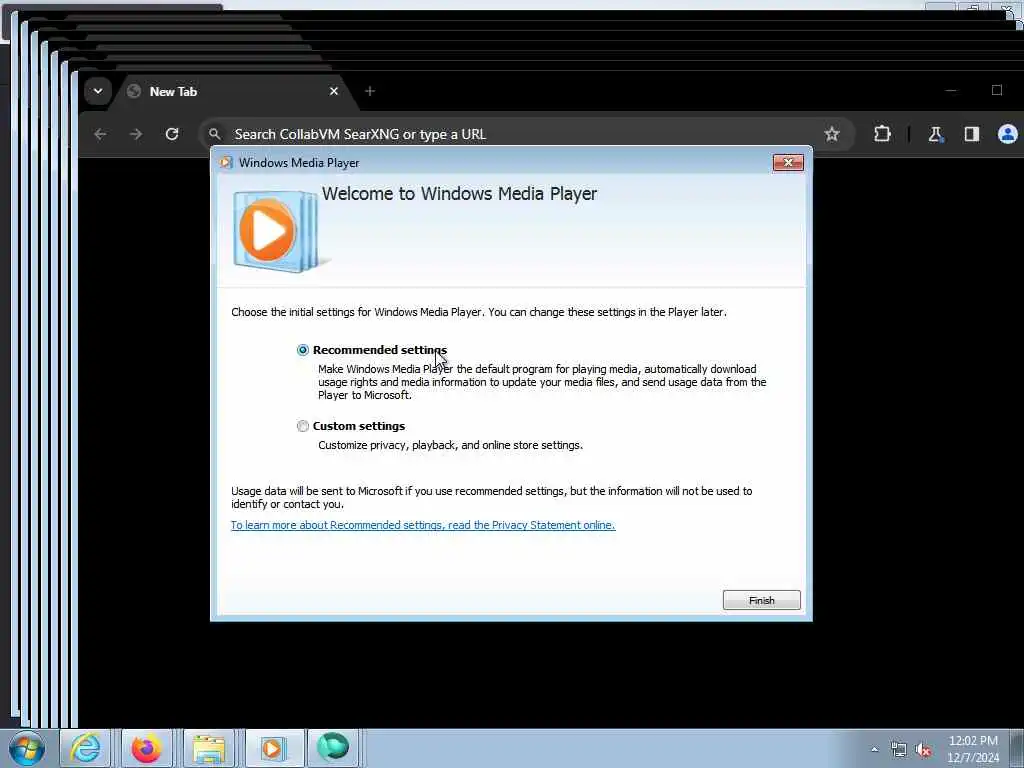Viewport: 1024px width, 768px height.
Task: Toggle the browser side panel icon
Action: tap(972, 135)
